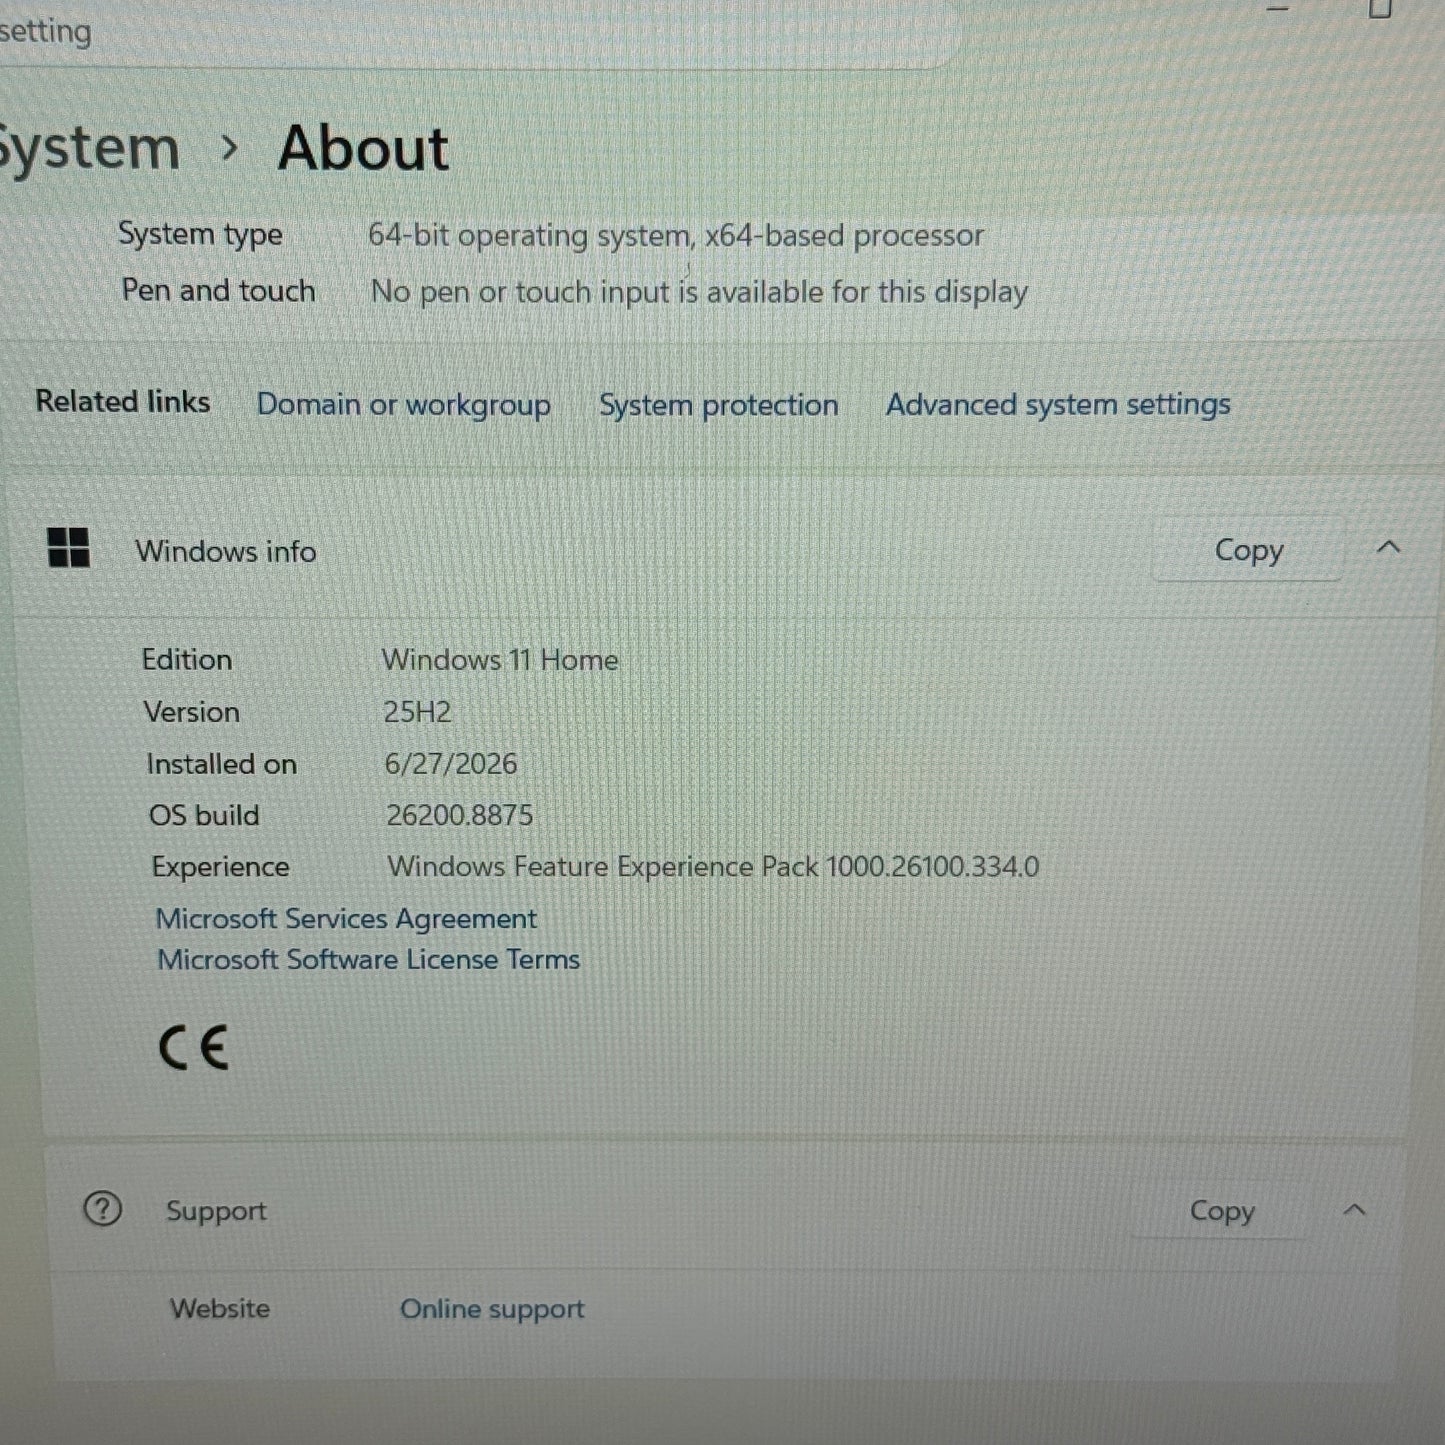Open System protection link
Viewport: 1445px width, 1445px height.
pyautogui.click(x=718, y=404)
